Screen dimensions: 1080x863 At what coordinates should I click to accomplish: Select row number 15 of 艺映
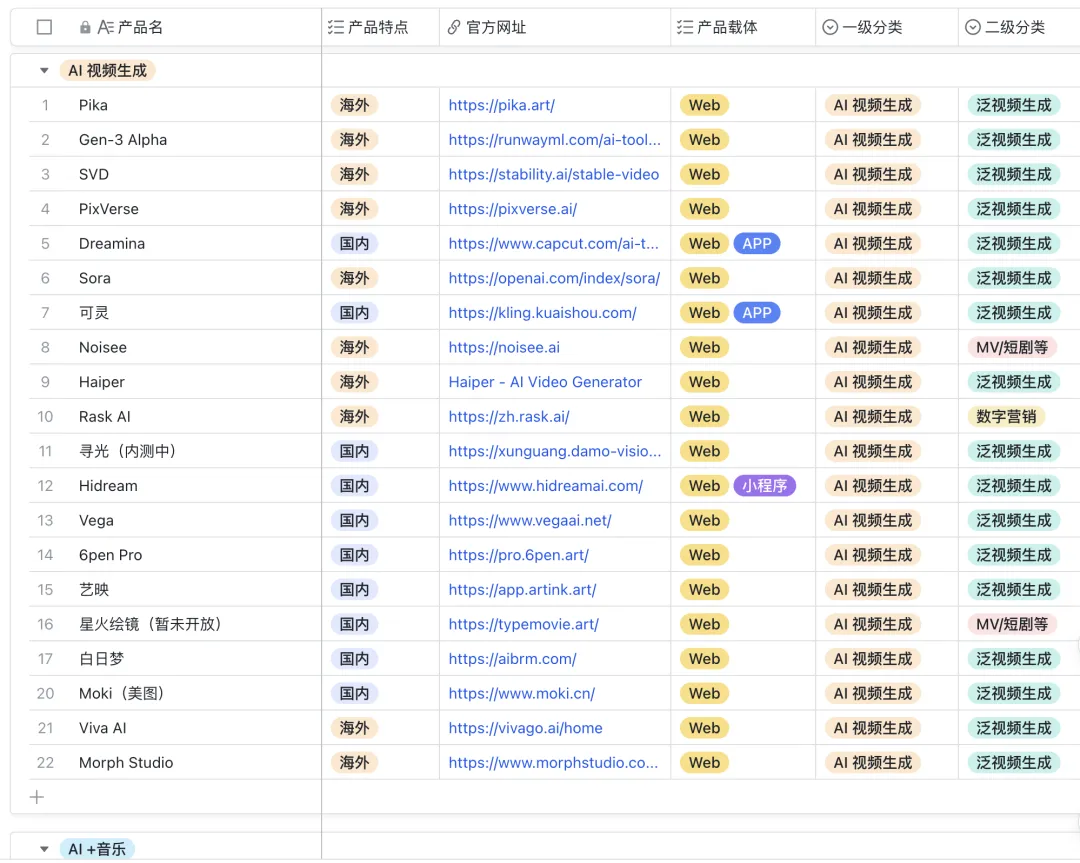[45, 590]
